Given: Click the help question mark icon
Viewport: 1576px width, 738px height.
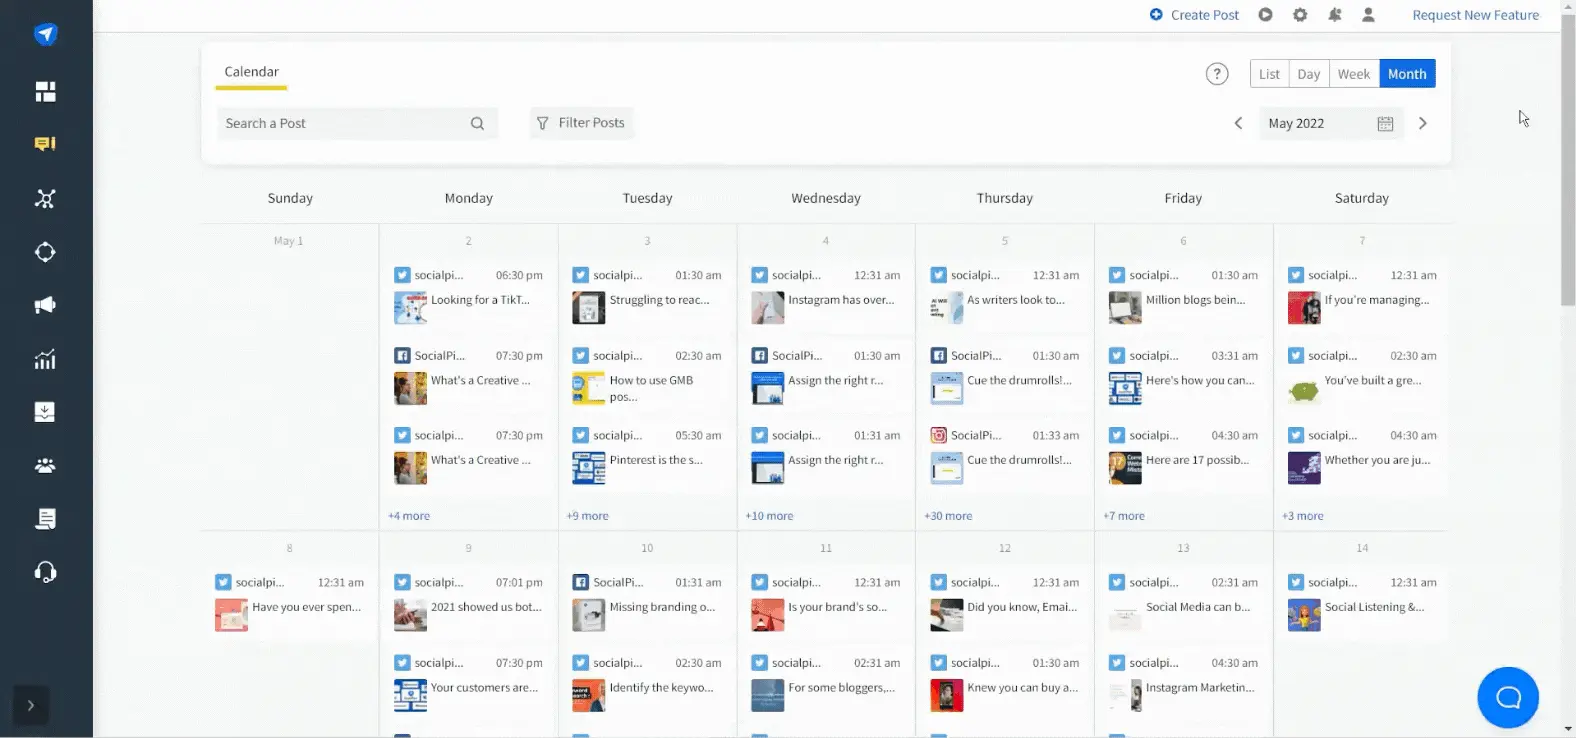Looking at the screenshot, I should 1217,74.
